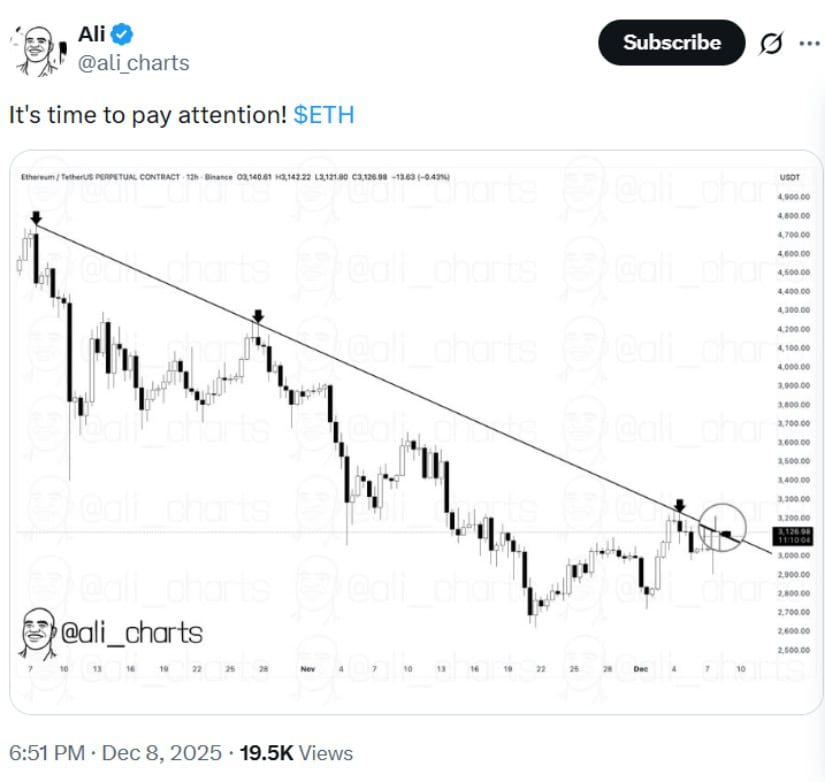The height and width of the screenshot is (782, 825).
Task: Open the more options ellipsis menu
Action: click(808, 43)
